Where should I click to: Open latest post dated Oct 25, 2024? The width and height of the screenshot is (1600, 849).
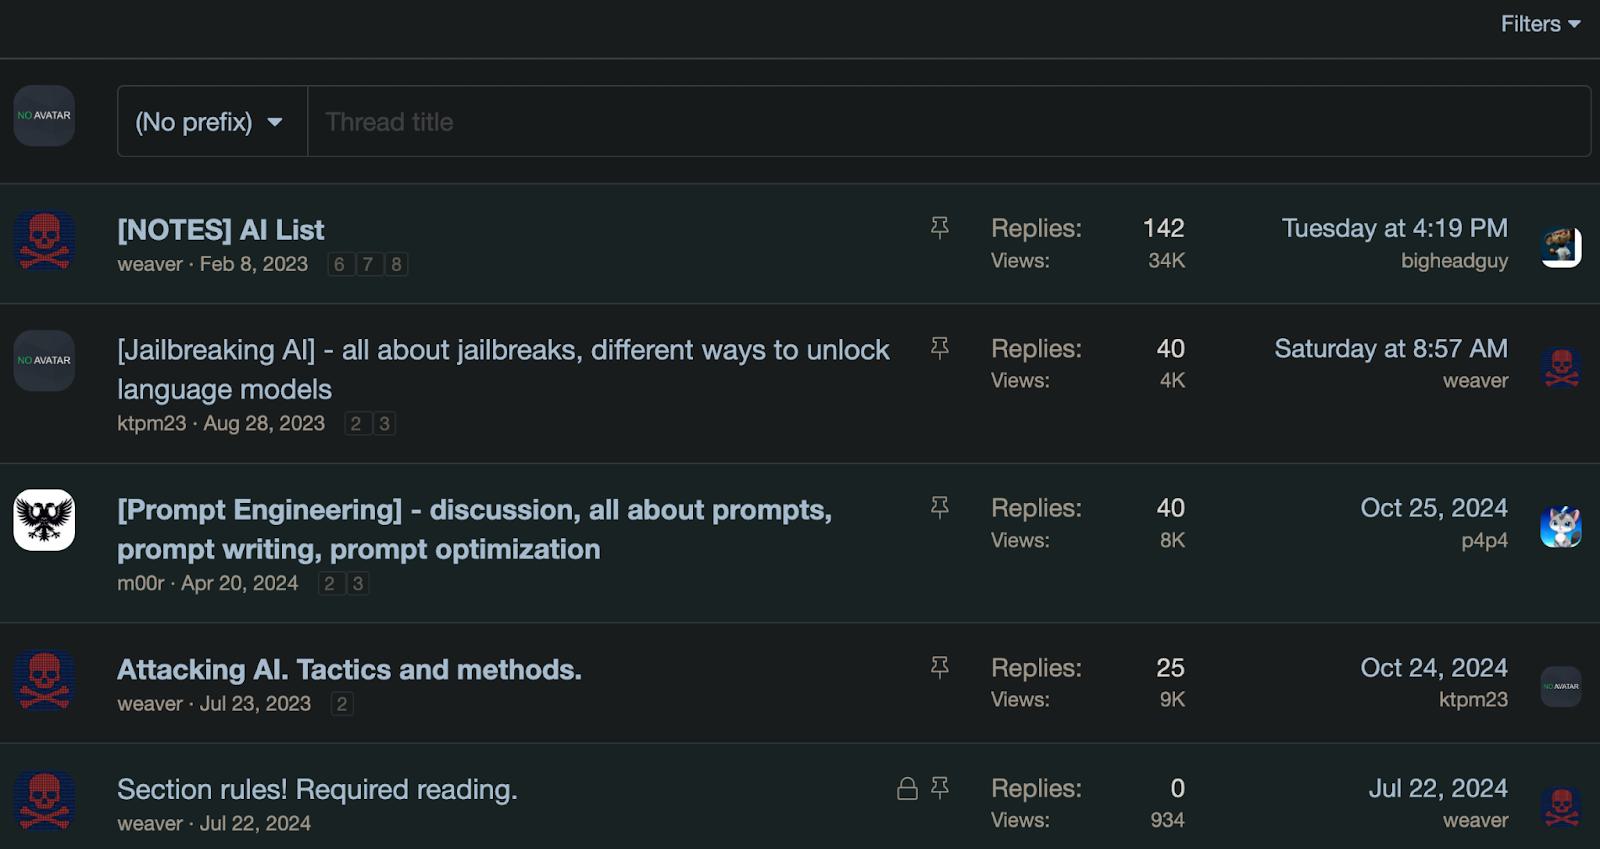[1434, 508]
